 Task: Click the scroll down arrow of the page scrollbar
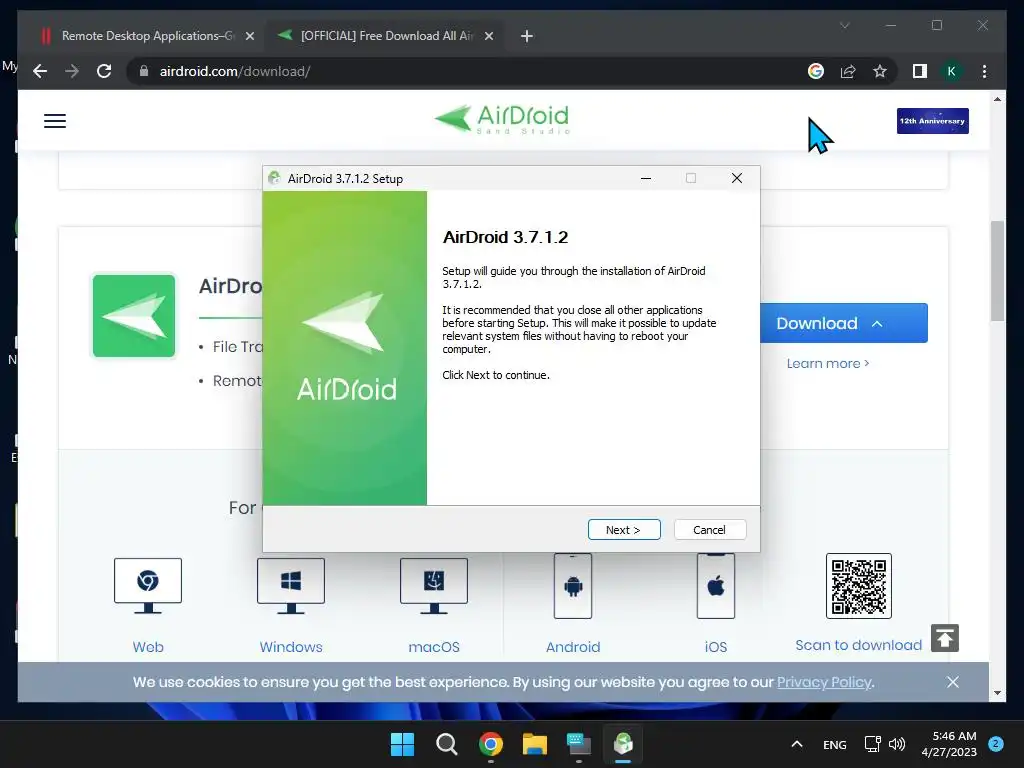point(997,693)
